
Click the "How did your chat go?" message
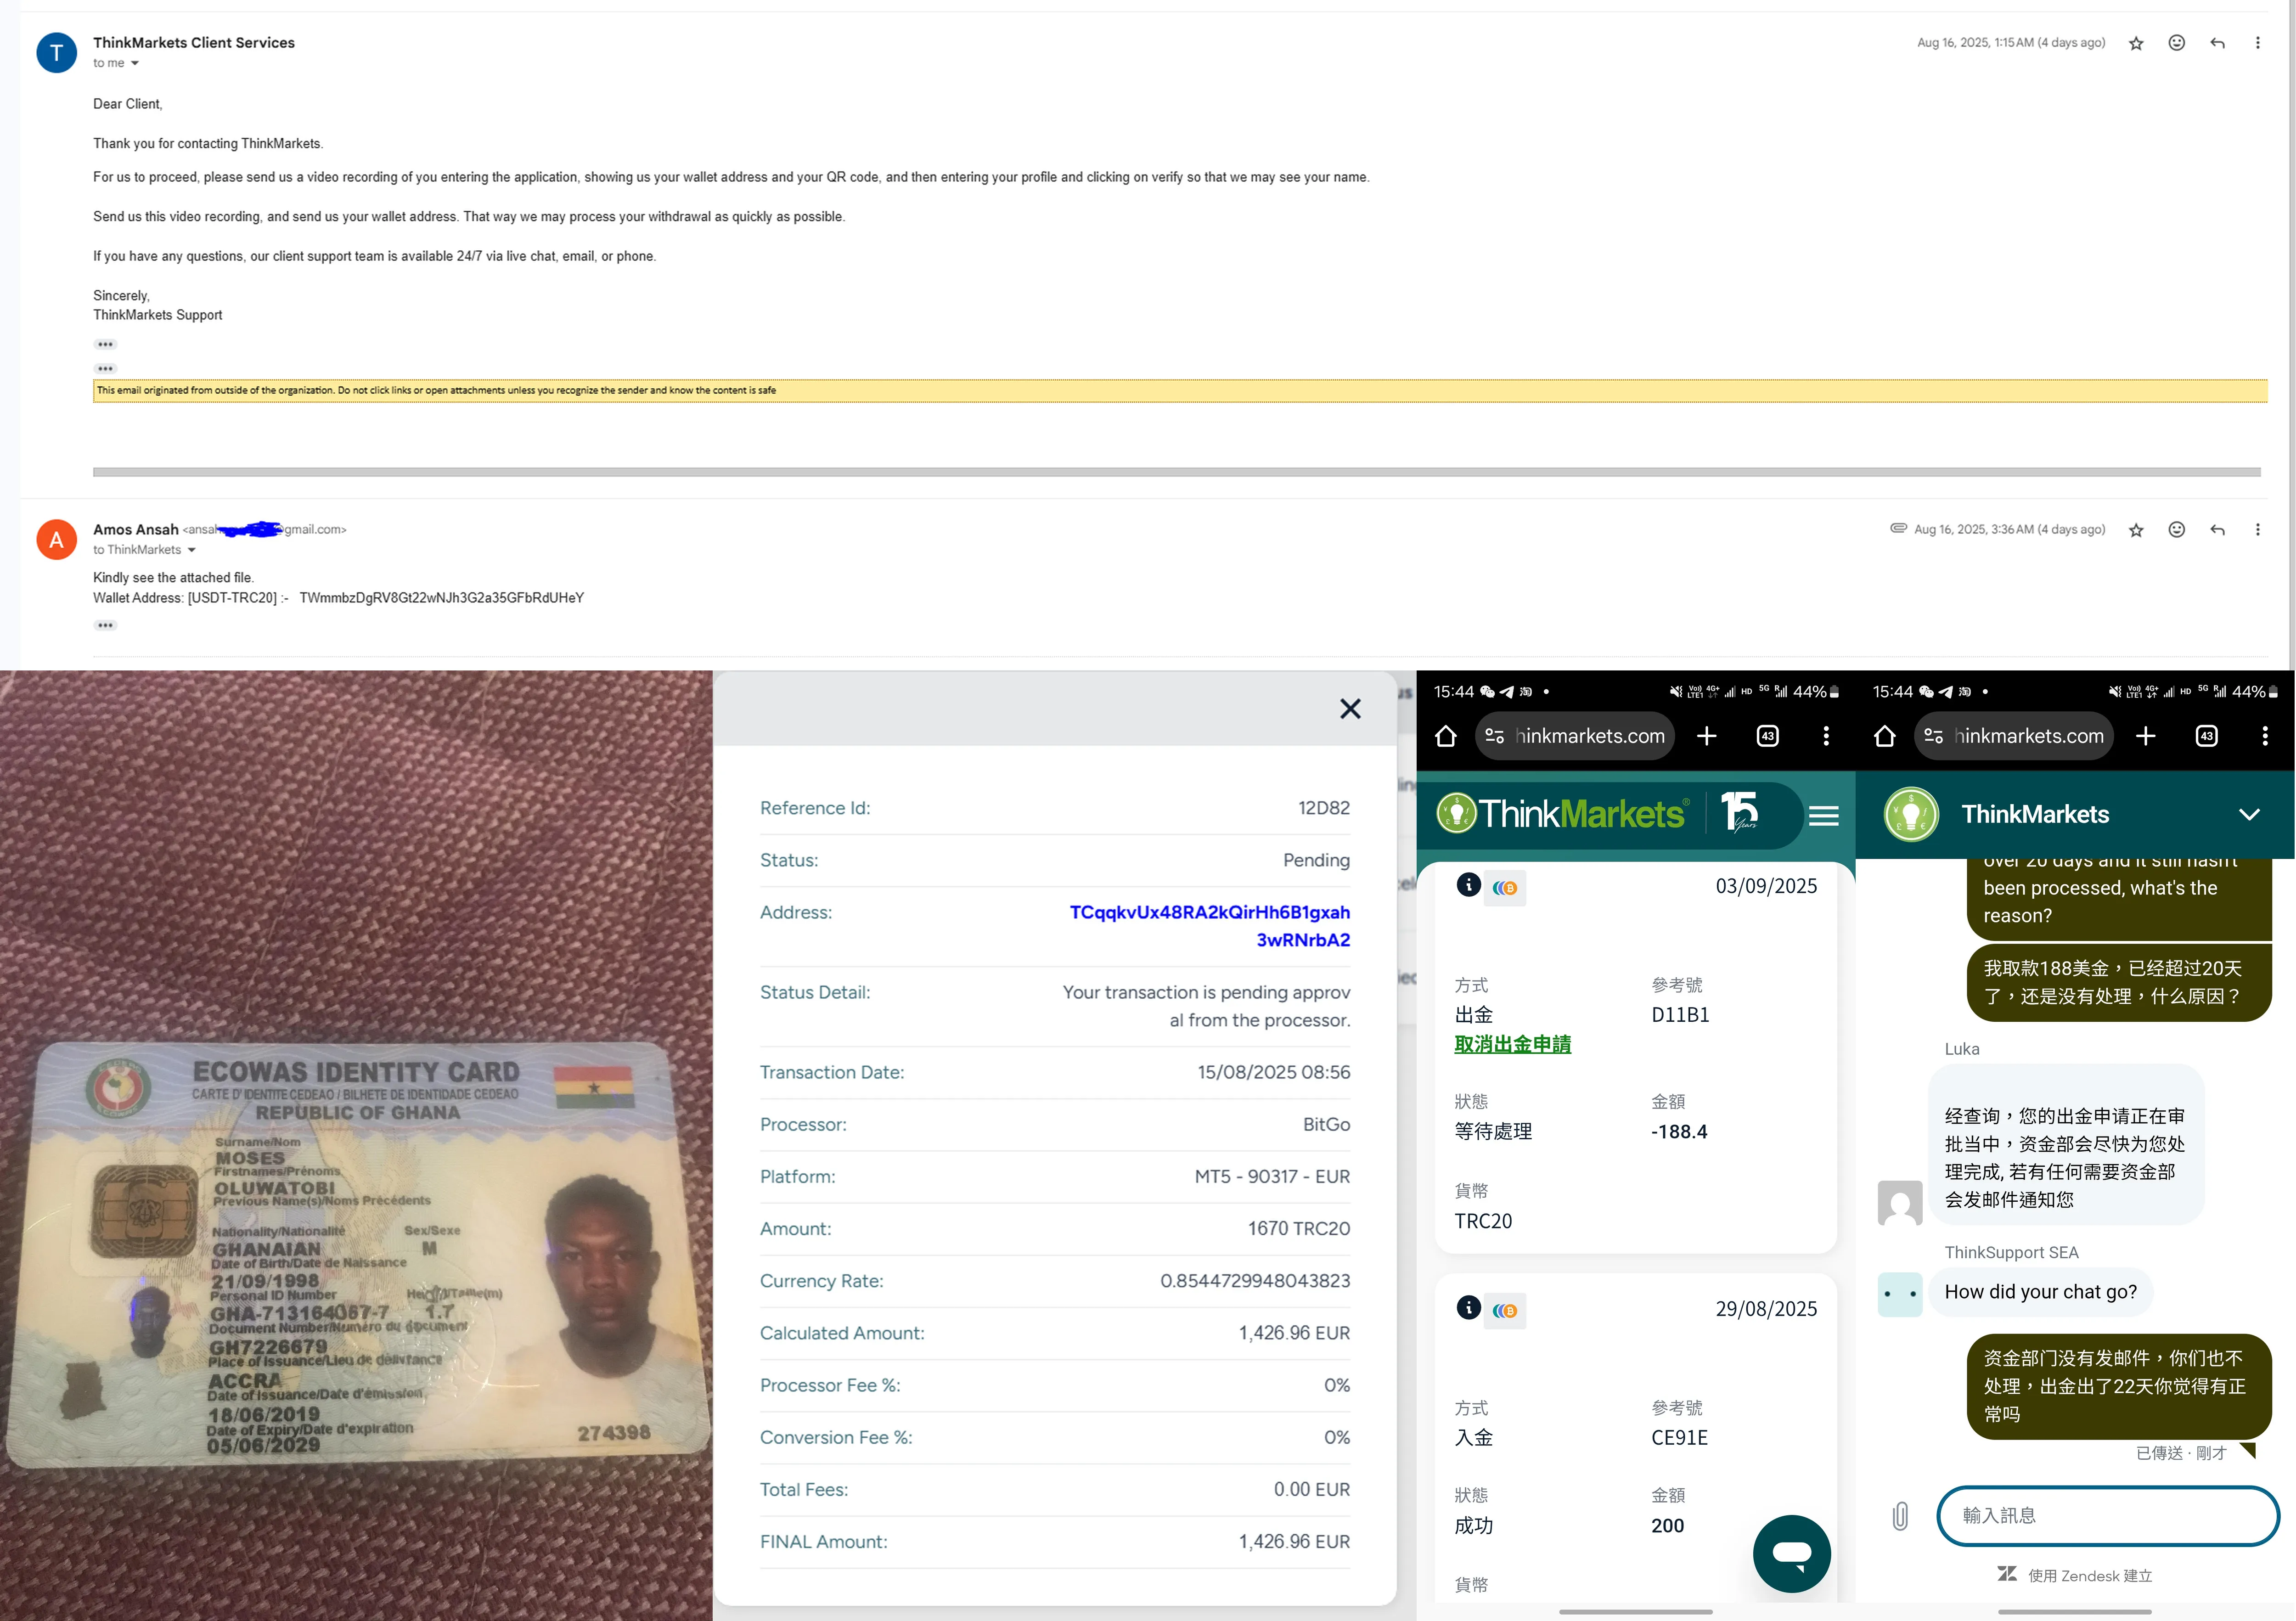[2040, 1292]
